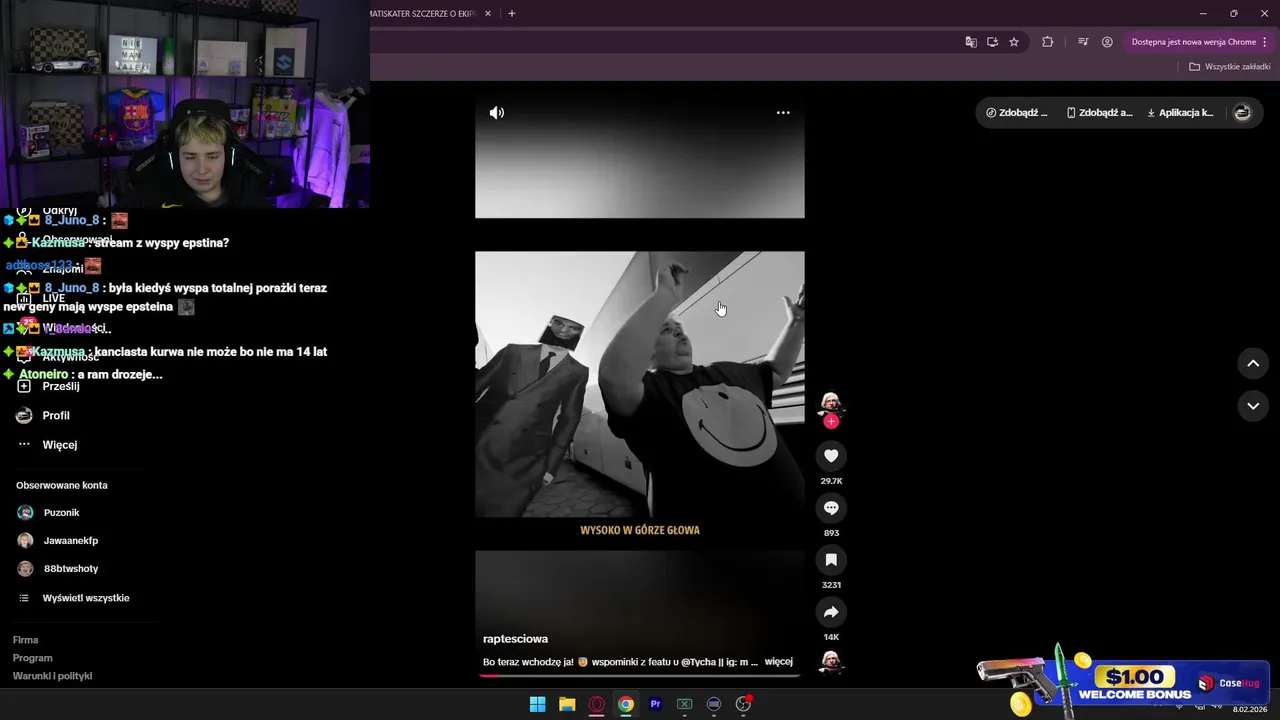Screen dimensions: 1280x720
Task: Open the comments with the speech bubble icon
Action: coord(831,508)
